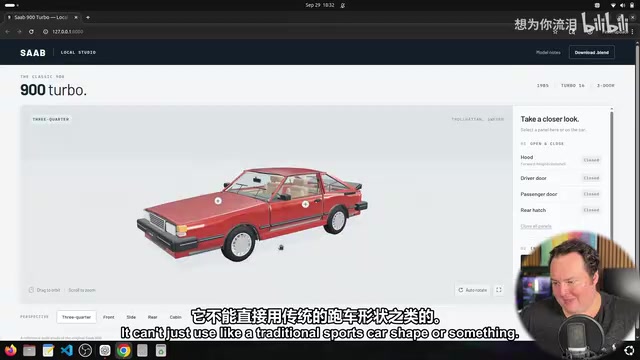Click the Scroll to zoom hint
The image size is (640, 360).
(82, 290)
